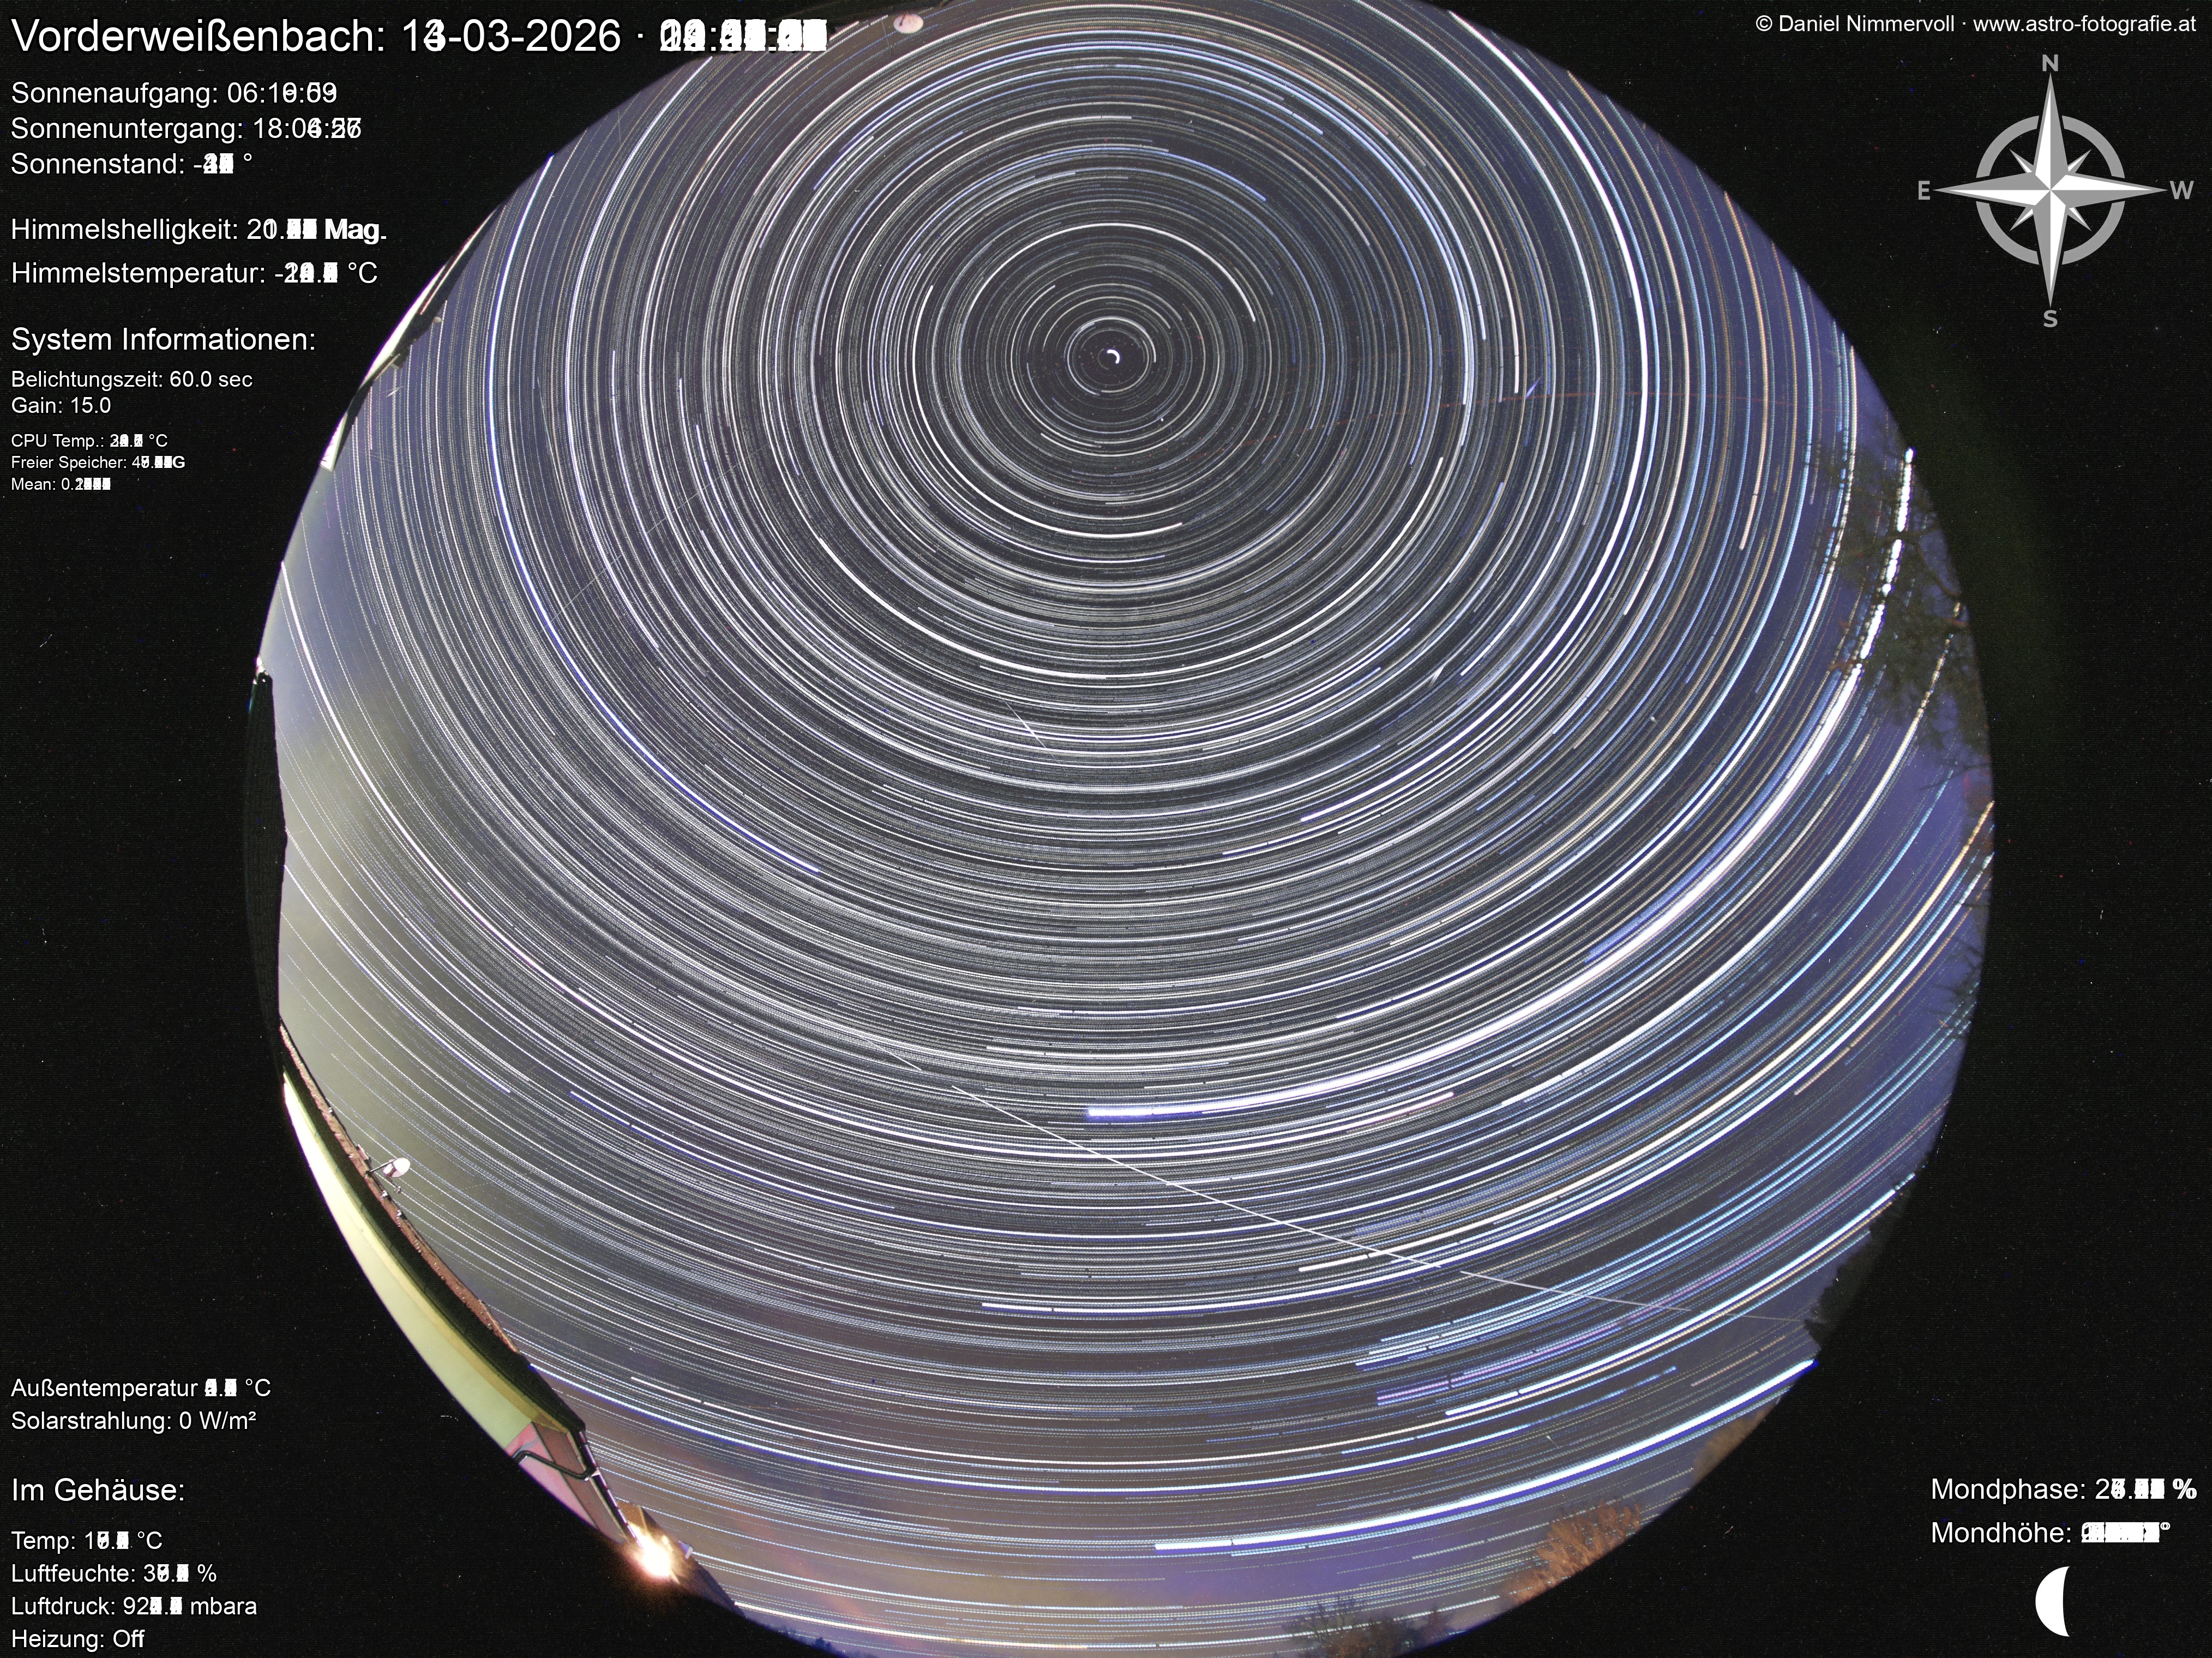Viewport: 2212px width, 1658px height.
Task: Click the Heizung: Off status
Action: coord(78,1639)
